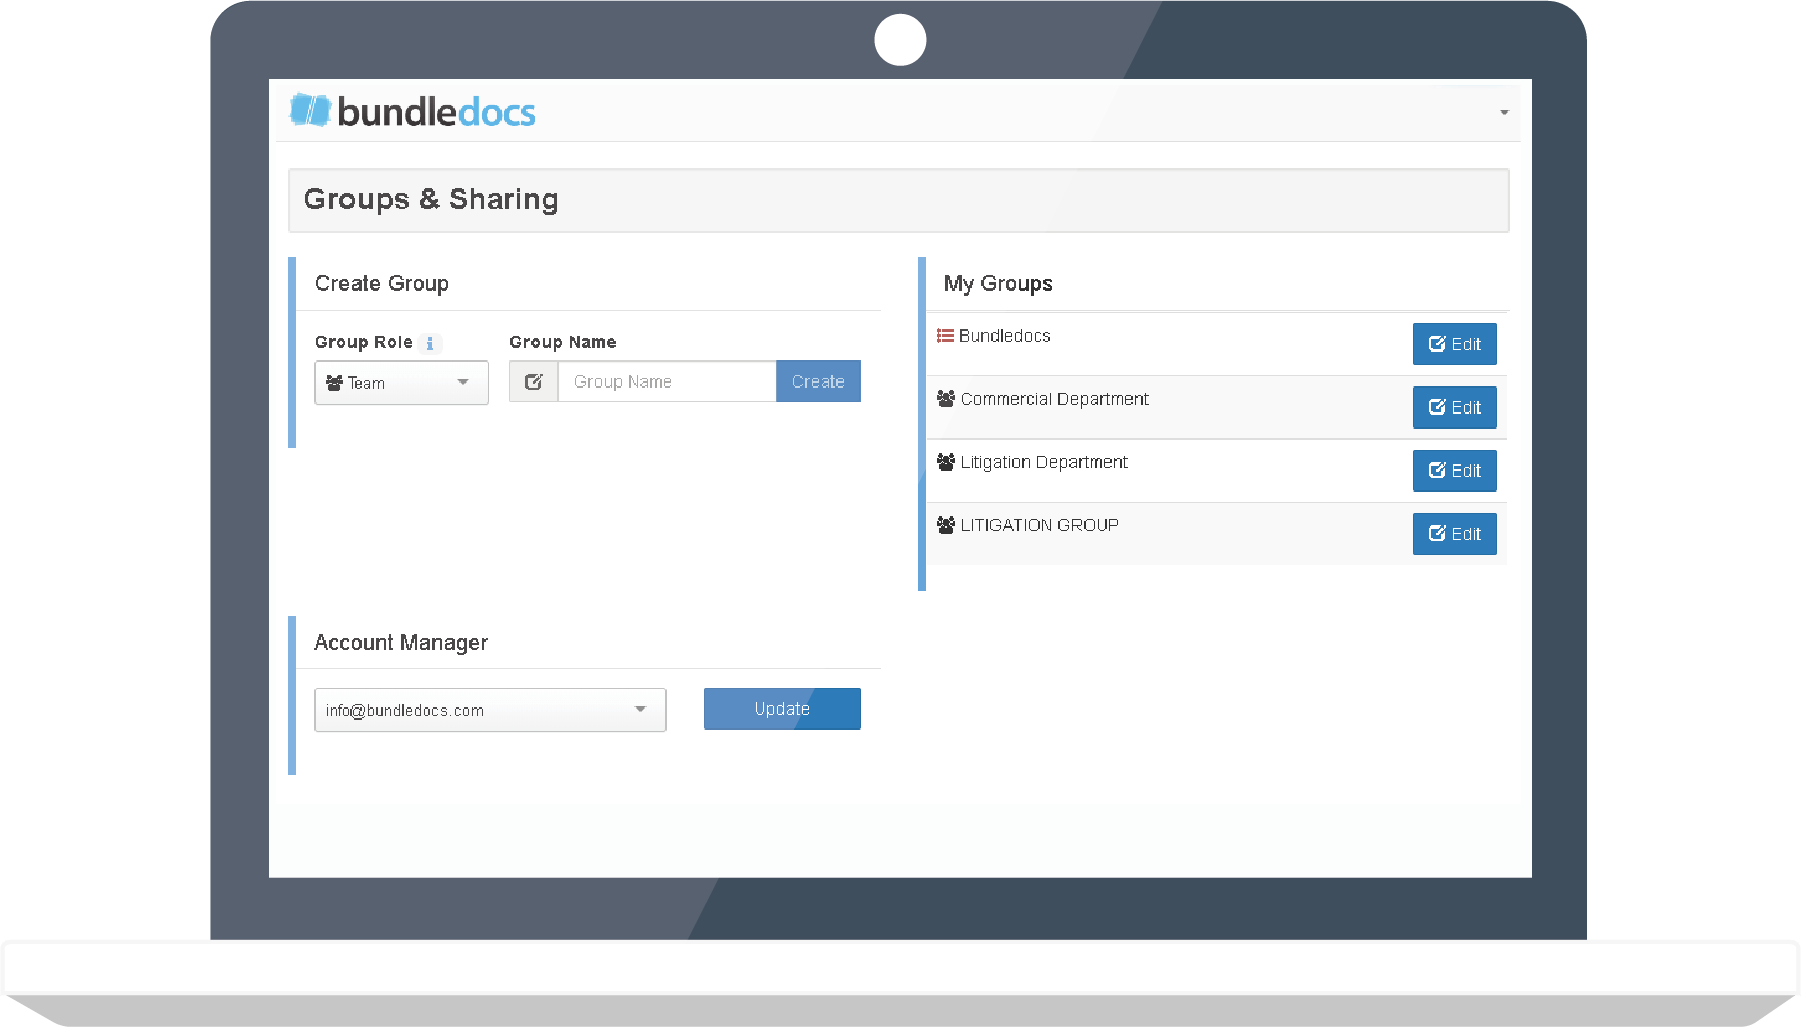The width and height of the screenshot is (1801, 1027).
Task: Click the Group Role info icon
Action: (430, 343)
